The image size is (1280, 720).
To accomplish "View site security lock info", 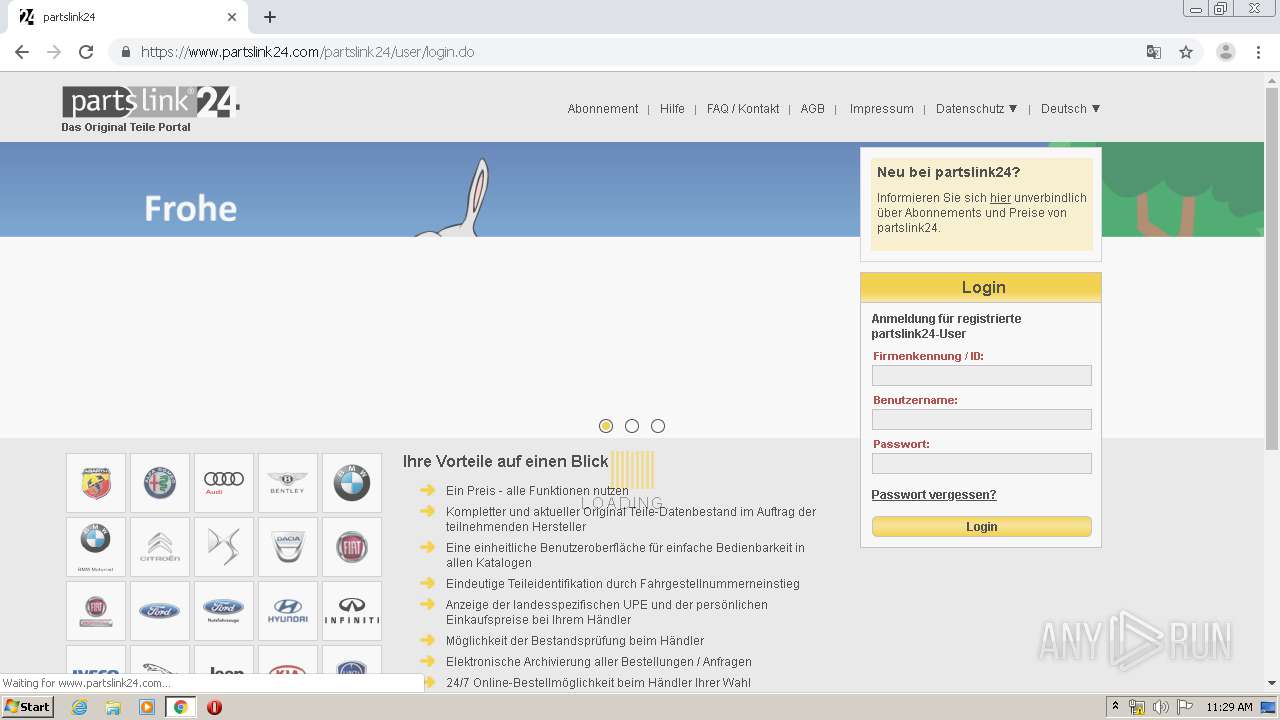I will pos(125,52).
